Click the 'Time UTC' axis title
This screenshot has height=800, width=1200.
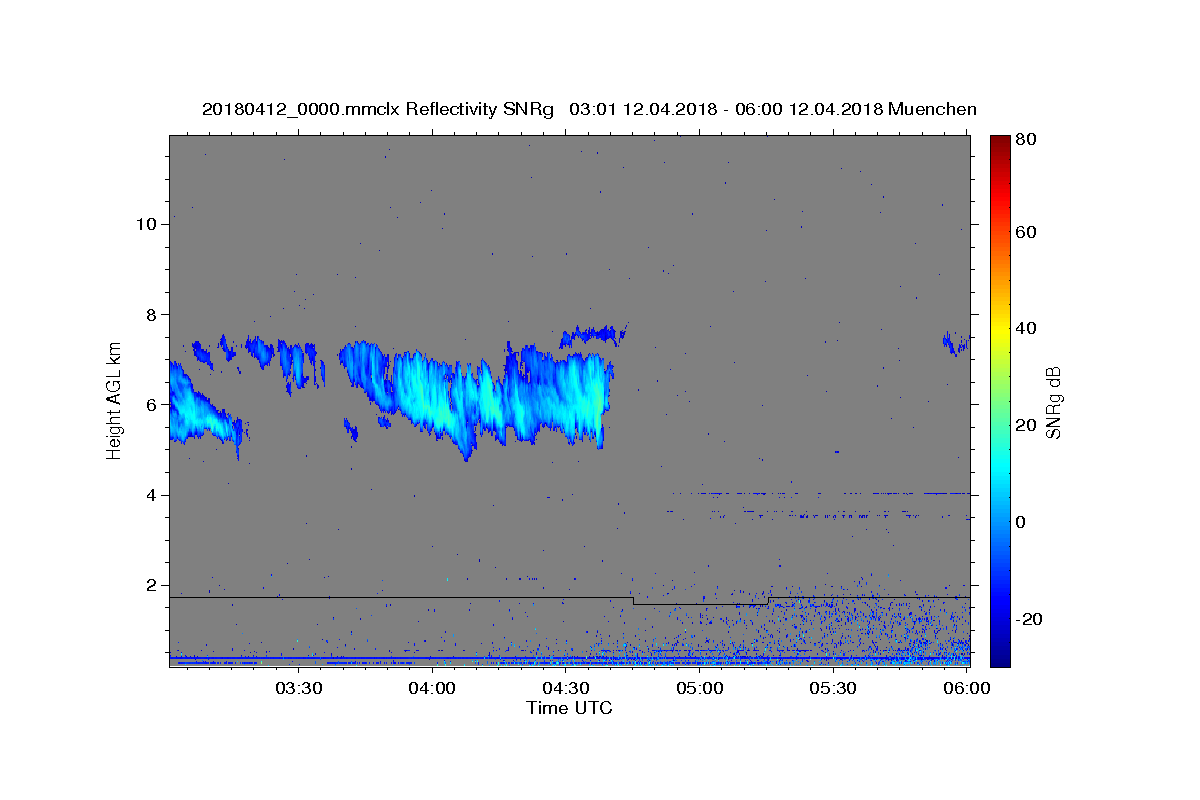tap(569, 708)
